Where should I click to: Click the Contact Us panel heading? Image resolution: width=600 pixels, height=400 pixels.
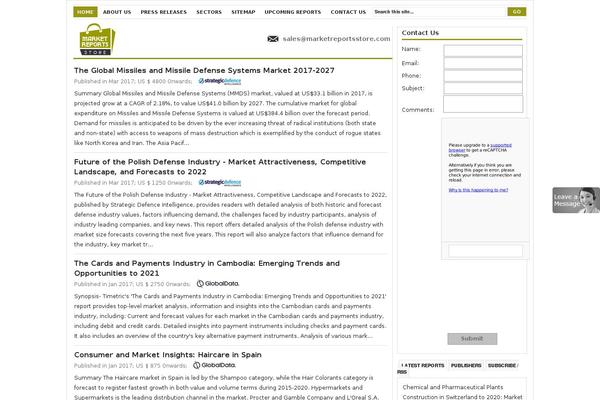(x=420, y=33)
